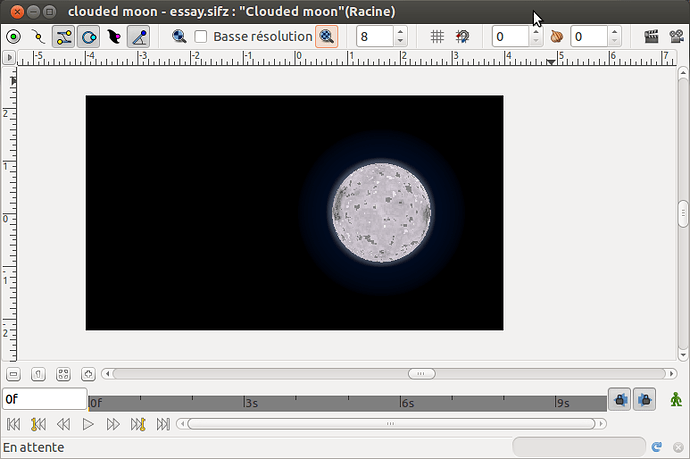The height and width of the screenshot is (459, 690).
Task: Toggle the grid display icon
Action: pos(437,37)
